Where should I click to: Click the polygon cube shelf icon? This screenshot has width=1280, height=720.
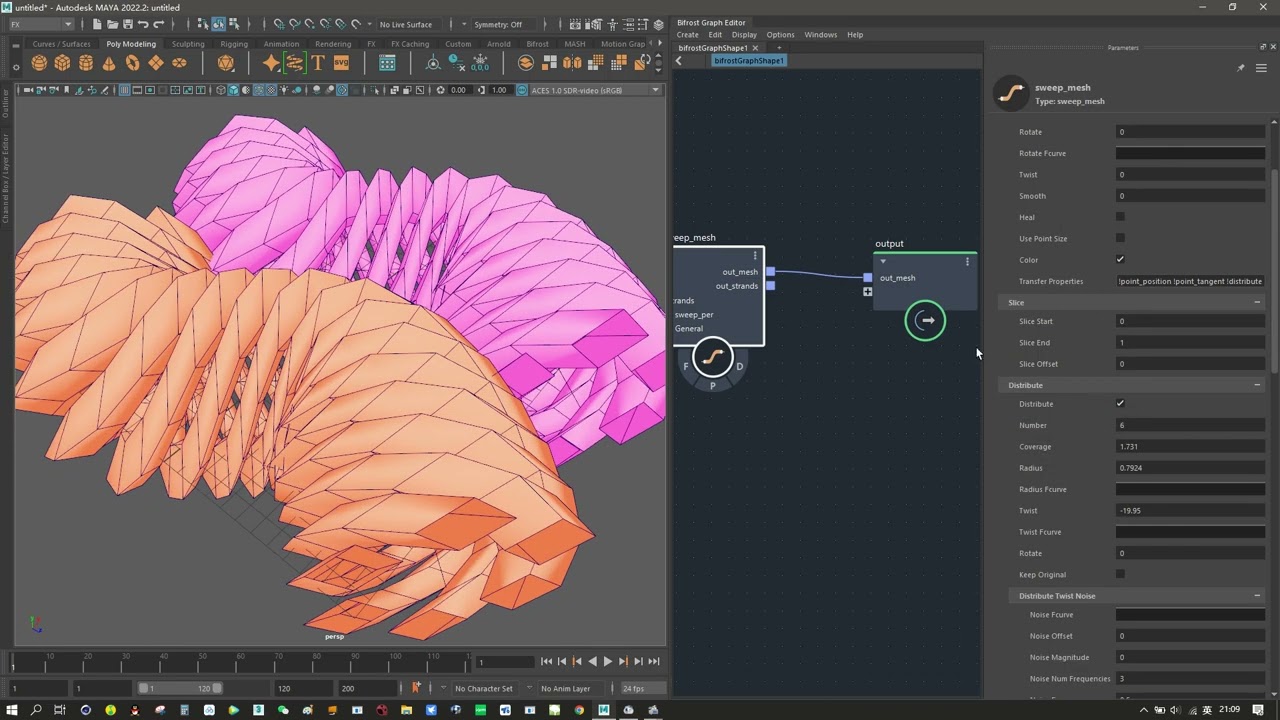tap(62, 63)
